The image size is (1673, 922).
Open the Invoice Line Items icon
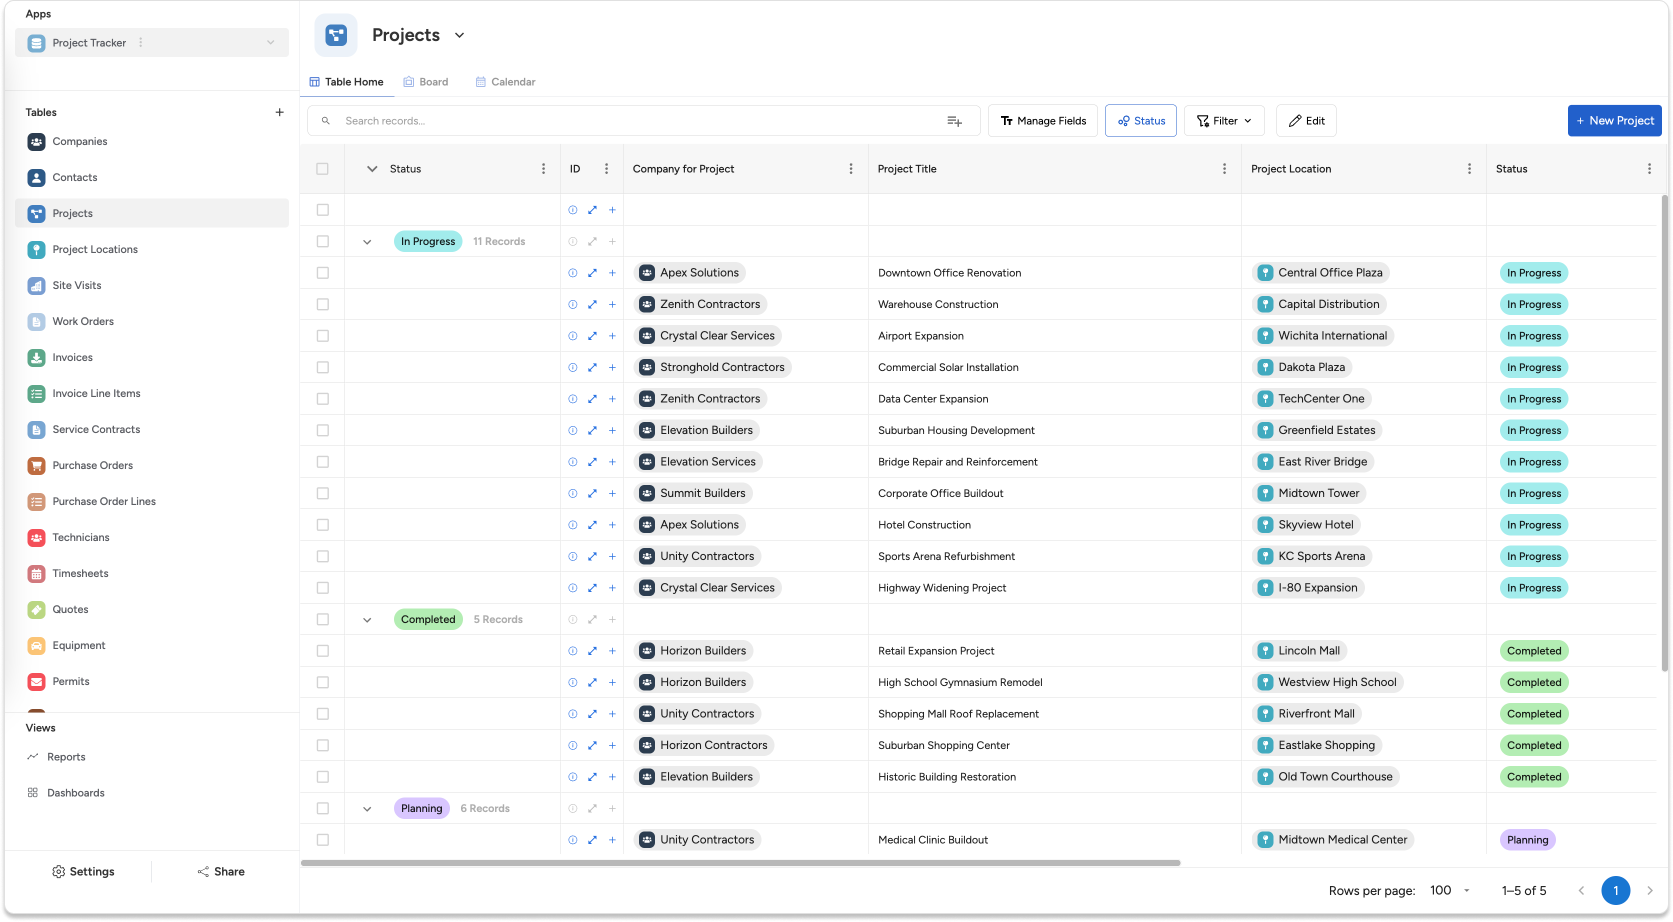(36, 394)
